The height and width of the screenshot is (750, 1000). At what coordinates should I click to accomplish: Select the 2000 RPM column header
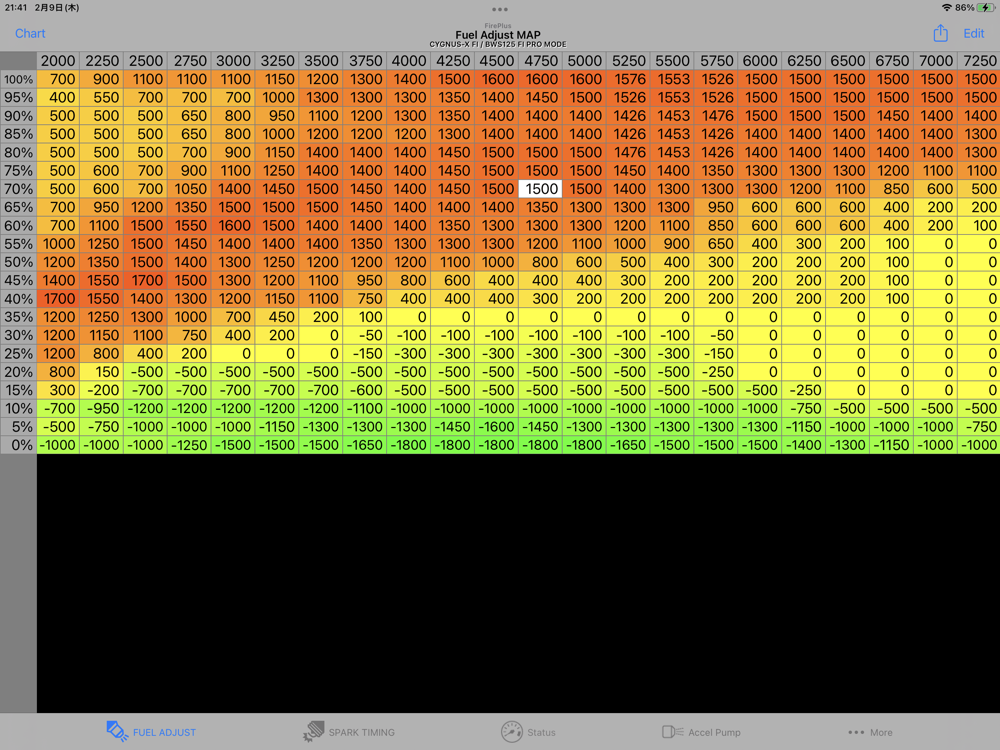click(58, 61)
